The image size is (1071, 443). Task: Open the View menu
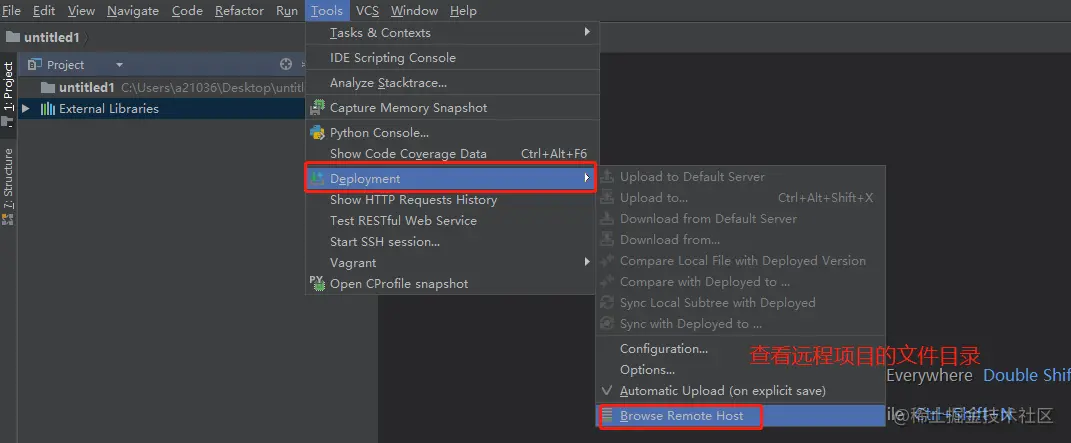(x=81, y=11)
